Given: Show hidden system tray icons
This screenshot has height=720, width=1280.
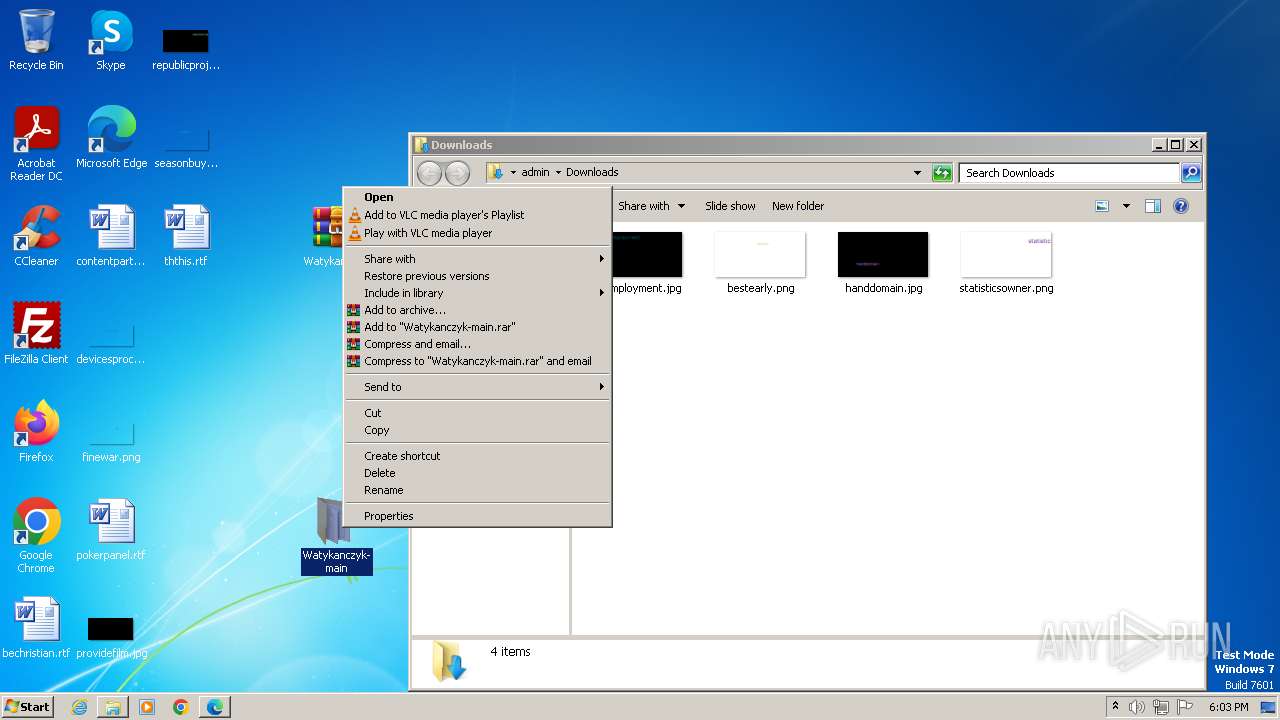Looking at the screenshot, I should [1115, 707].
